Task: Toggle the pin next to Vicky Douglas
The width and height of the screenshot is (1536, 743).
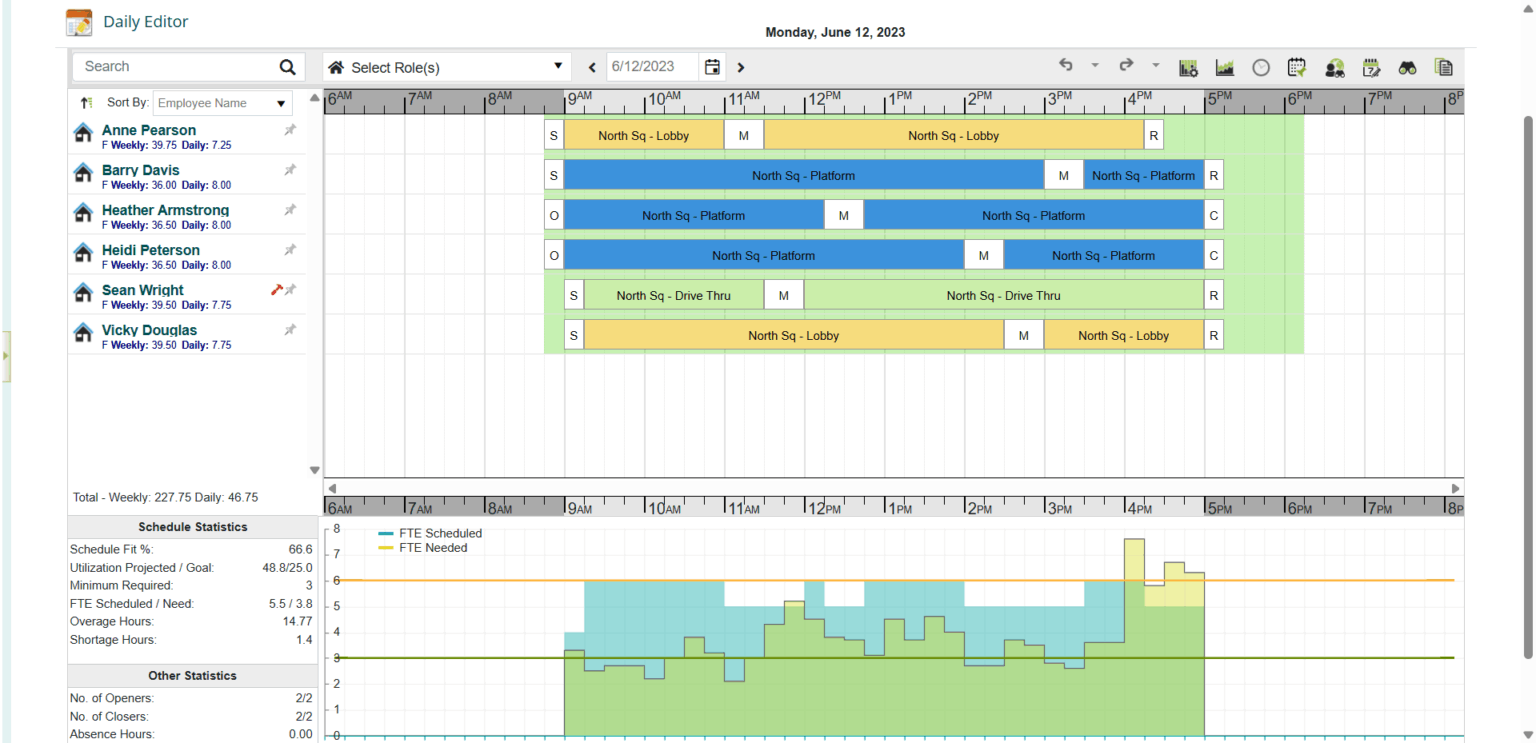Action: pos(290,330)
